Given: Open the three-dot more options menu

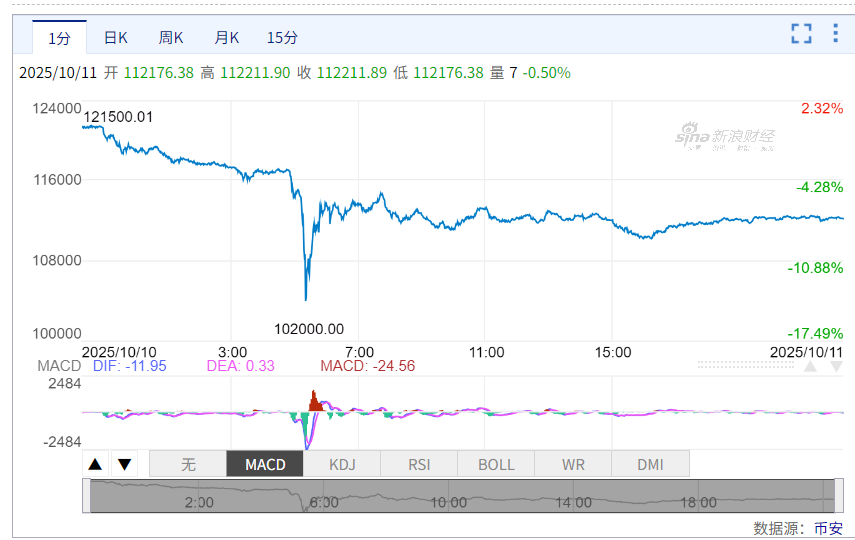Looking at the screenshot, I should tap(836, 34).
